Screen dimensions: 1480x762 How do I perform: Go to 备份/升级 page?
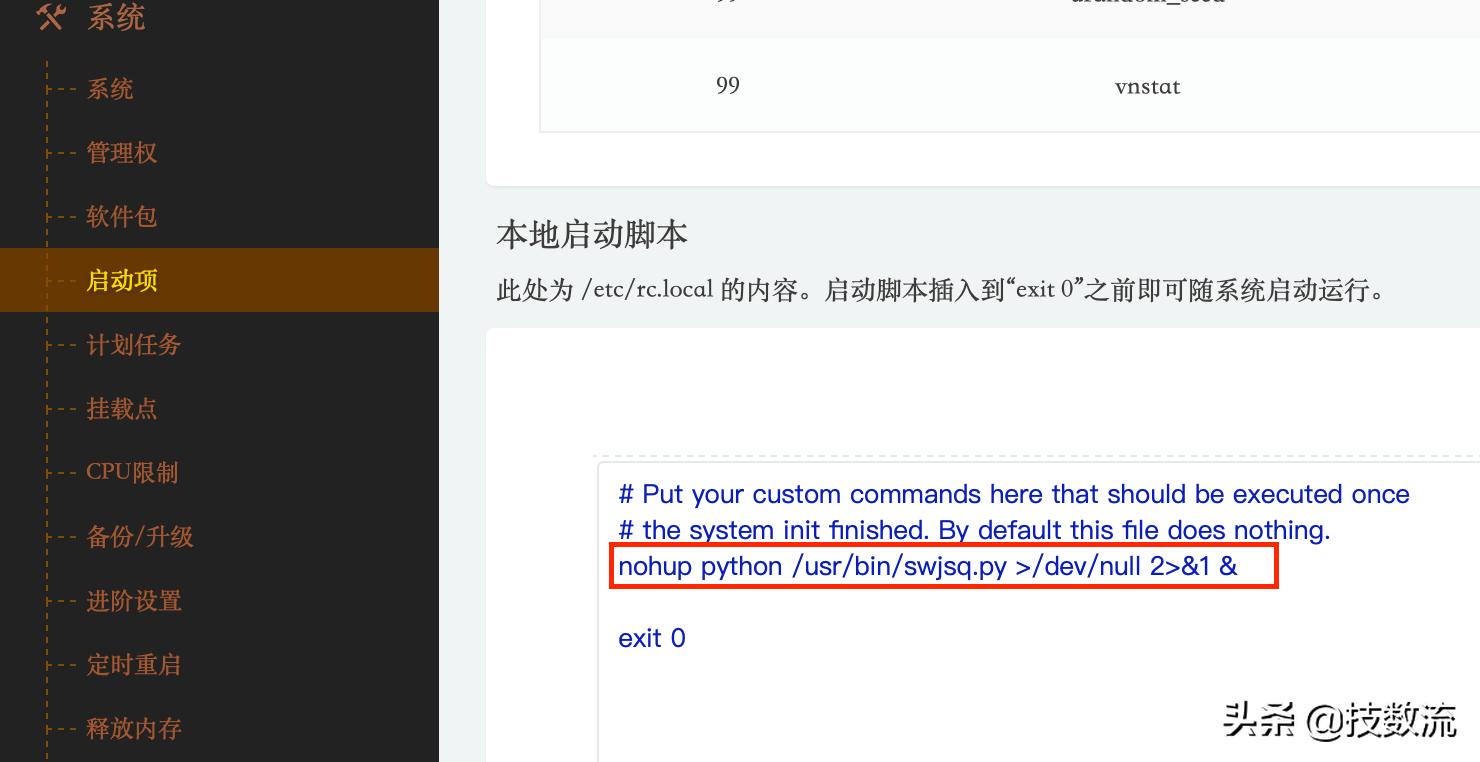[x=140, y=537]
